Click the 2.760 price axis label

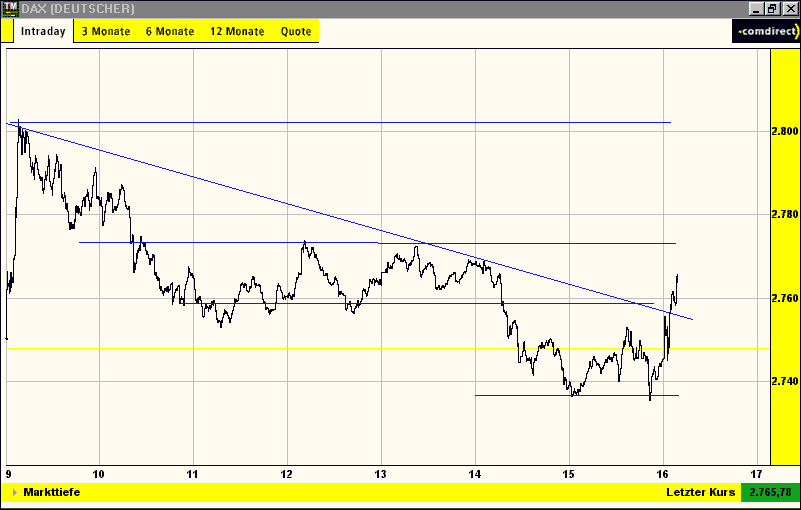pos(785,298)
